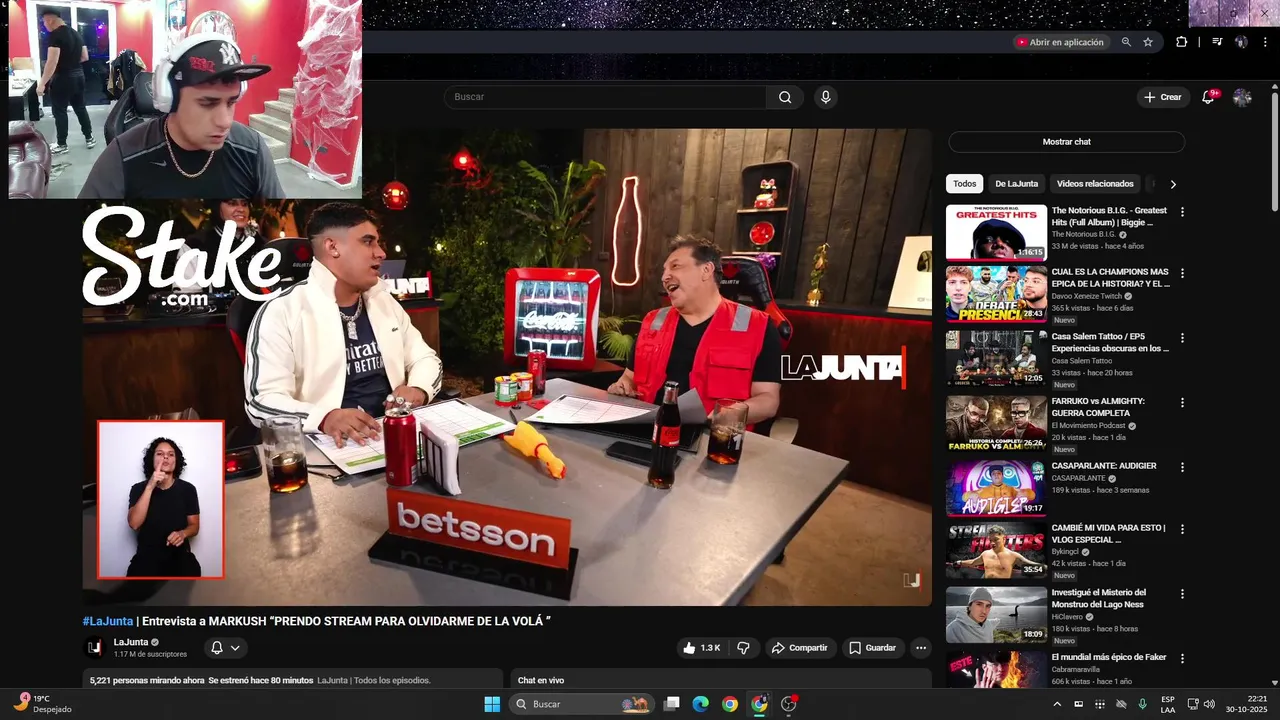Toggle the LaJunta notification bell dropdown
Image resolution: width=1280 pixels, height=720 pixels.
226,648
